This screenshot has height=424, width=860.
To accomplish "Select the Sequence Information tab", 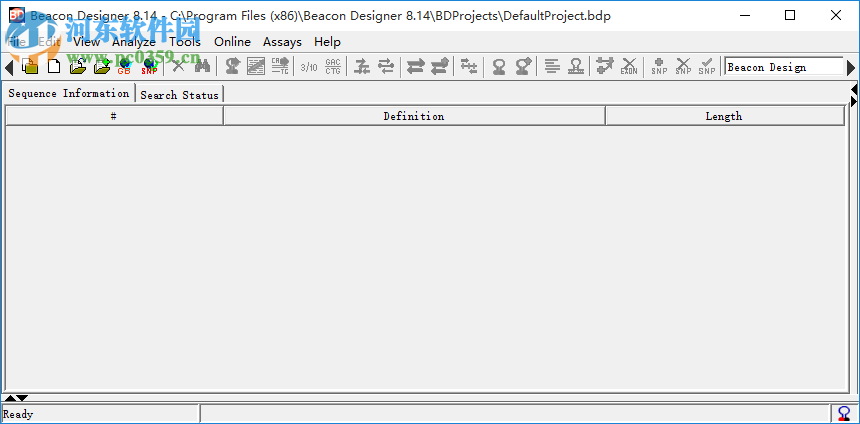I will tap(69, 93).
